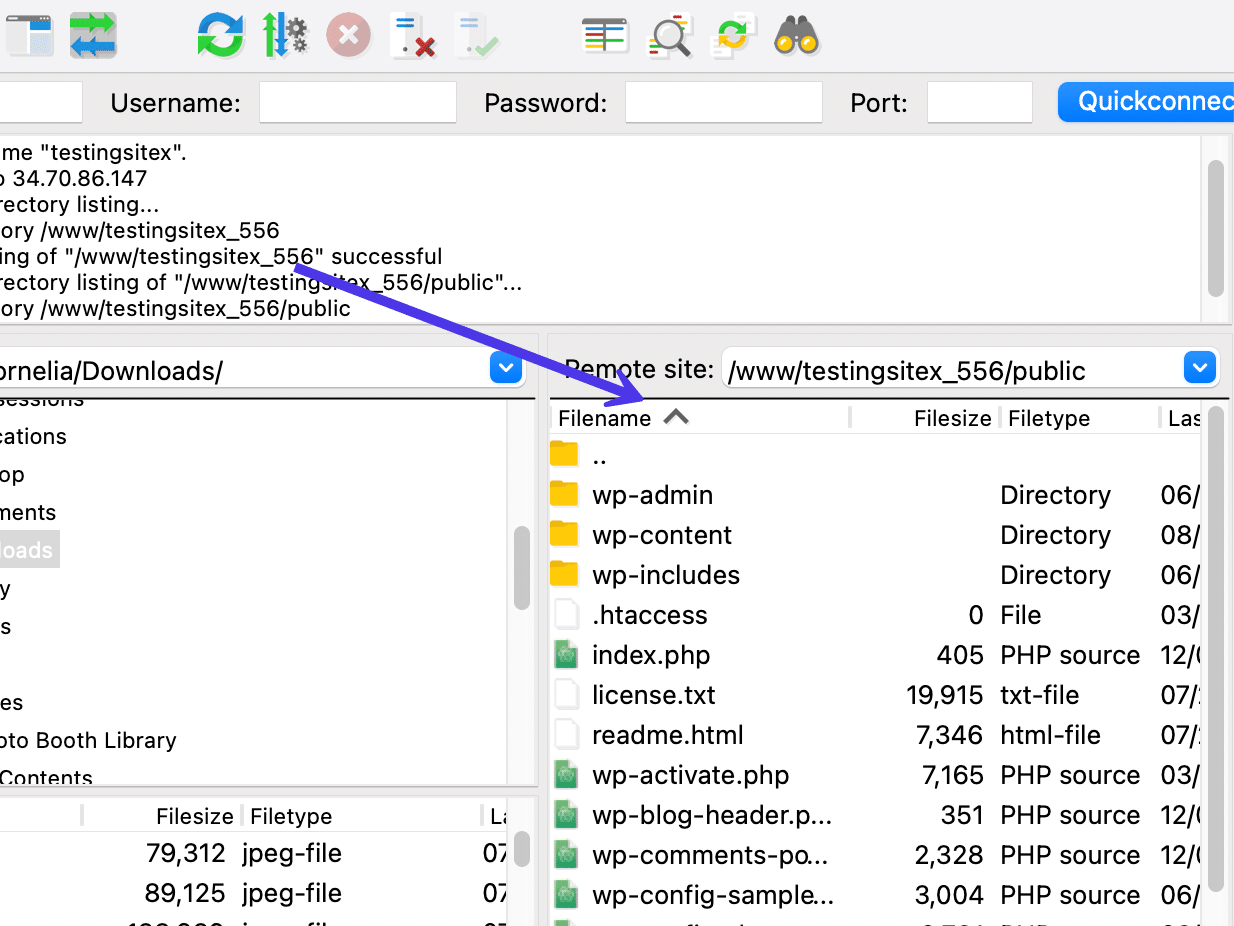Open the file search with the binoculars icon

[x=796, y=35]
